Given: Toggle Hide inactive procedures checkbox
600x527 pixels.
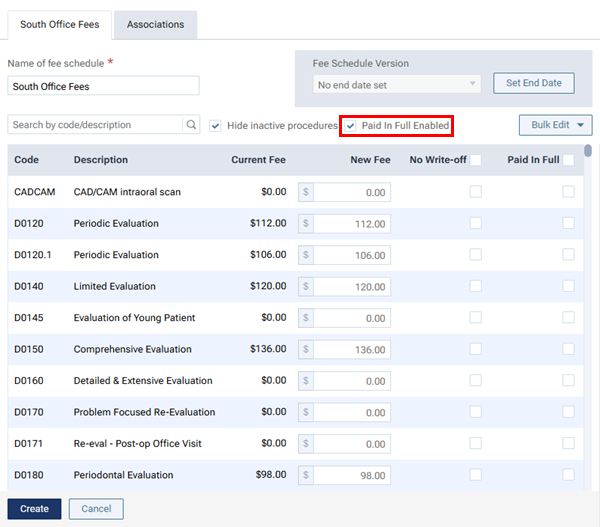Looking at the screenshot, I should (216, 126).
